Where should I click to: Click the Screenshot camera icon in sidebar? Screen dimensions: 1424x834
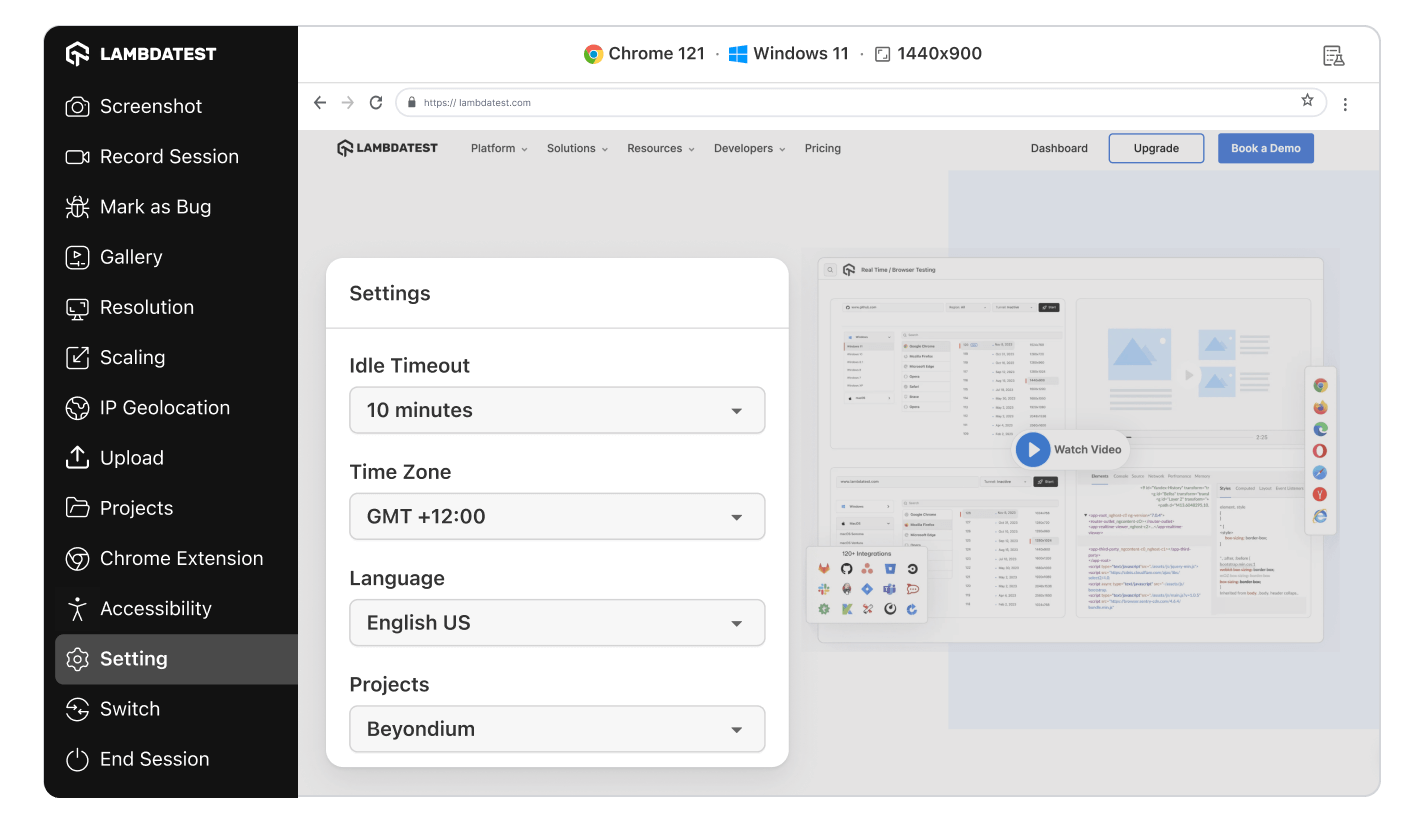pyautogui.click(x=77, y=107)
